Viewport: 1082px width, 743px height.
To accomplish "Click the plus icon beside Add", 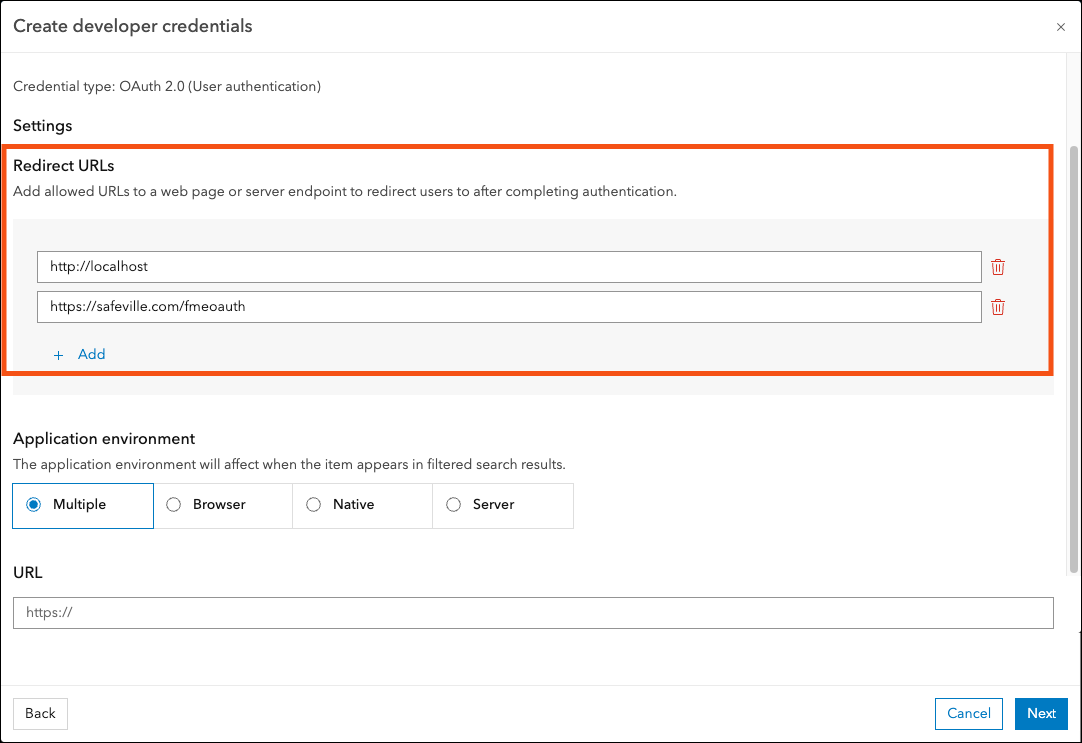I will pos(59,355).
